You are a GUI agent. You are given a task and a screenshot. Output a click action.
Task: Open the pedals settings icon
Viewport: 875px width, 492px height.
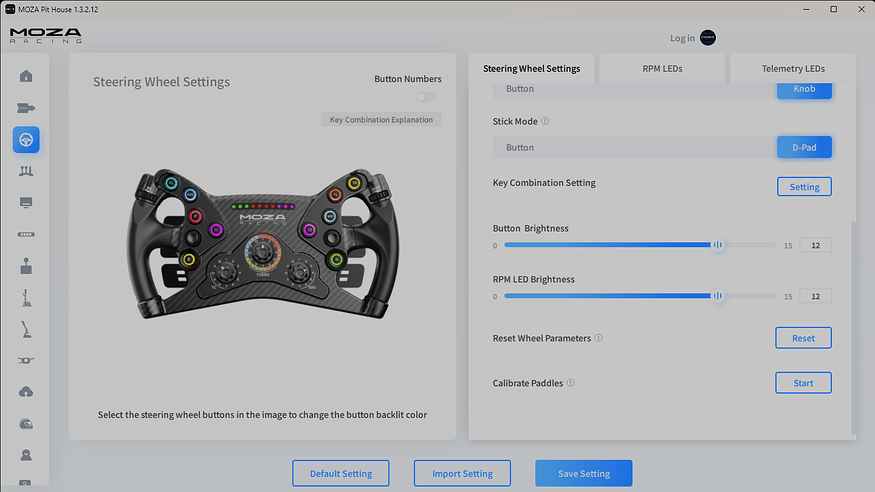[26, 171]
